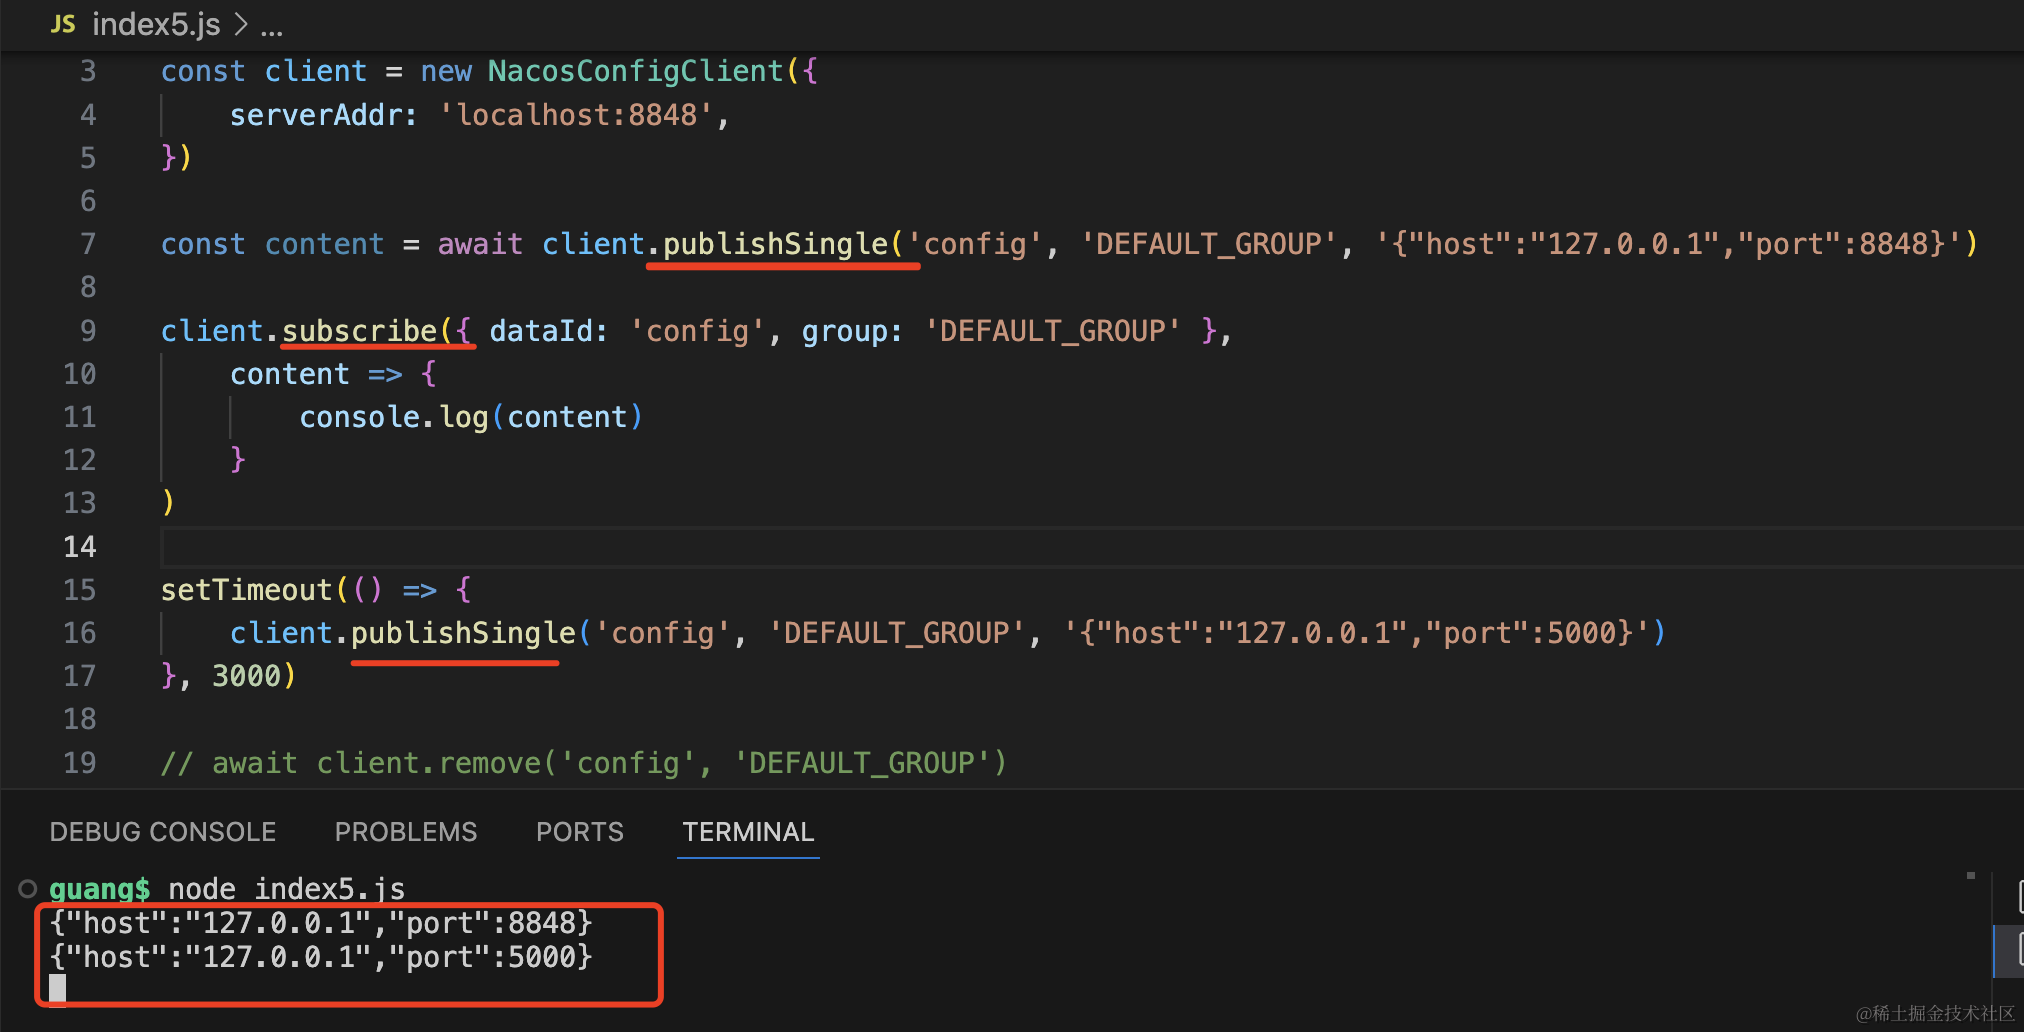The image size is (2024, 1032).
Task: Place cursor on console.log call
Action: pyautogui.click(x=394, y=417)
